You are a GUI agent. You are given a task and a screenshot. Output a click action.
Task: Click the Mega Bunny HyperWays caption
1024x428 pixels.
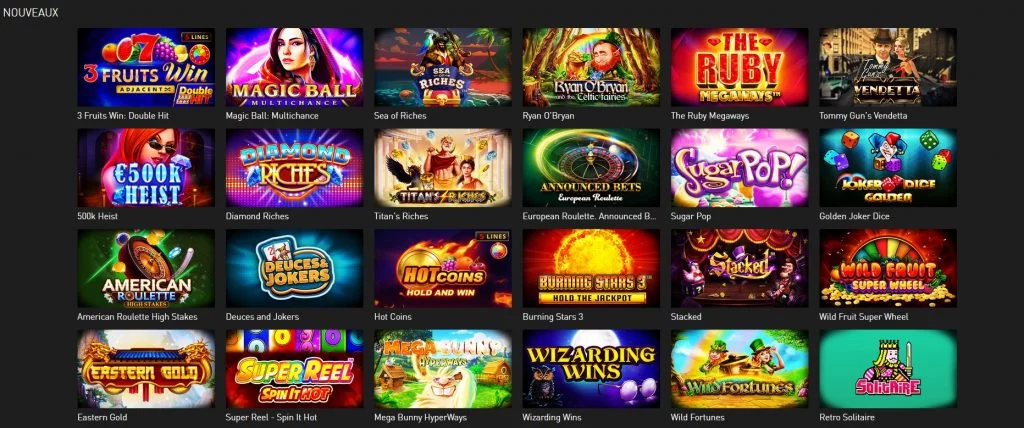tap(420, 418)
